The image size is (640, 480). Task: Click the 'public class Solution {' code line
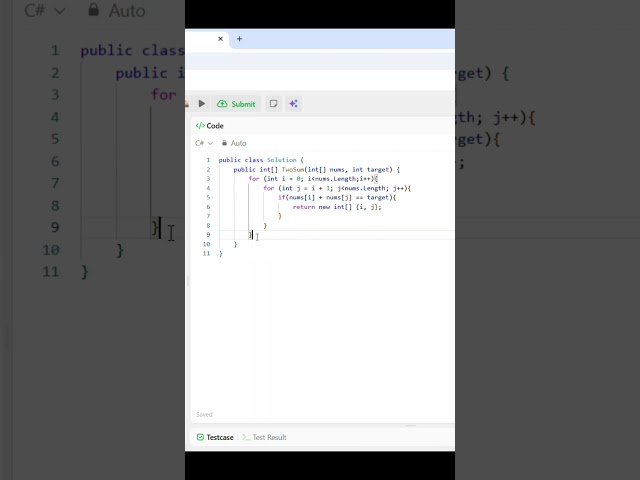(261, 160)
